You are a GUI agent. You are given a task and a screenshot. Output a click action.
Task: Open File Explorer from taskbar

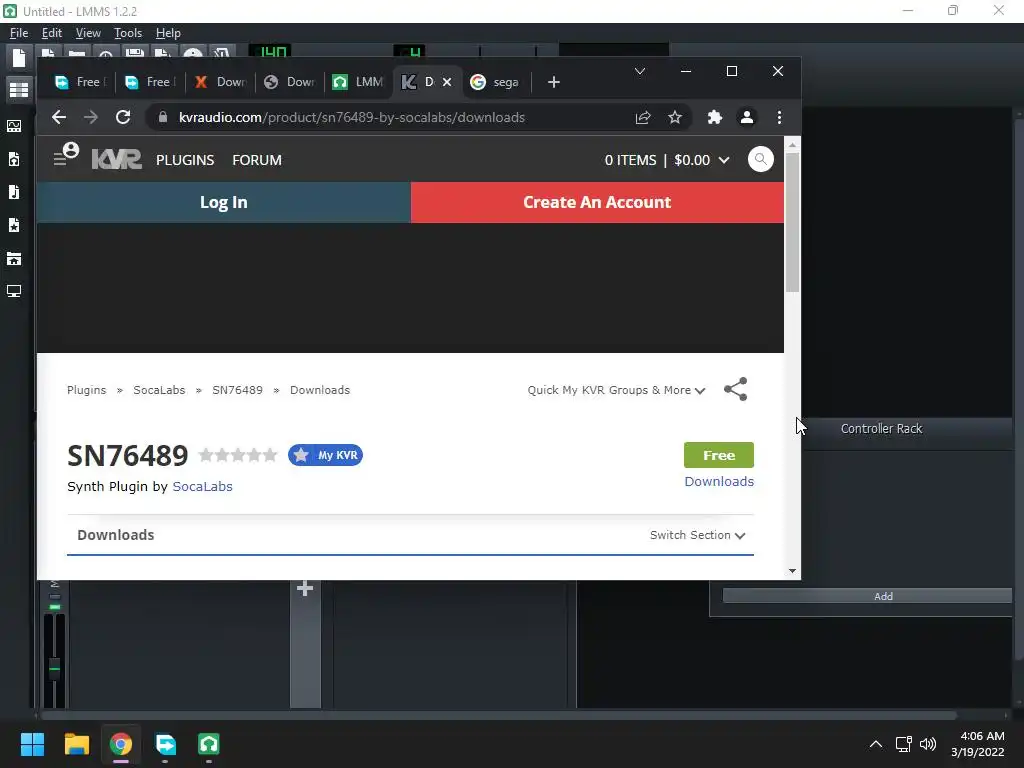(76, 744)
